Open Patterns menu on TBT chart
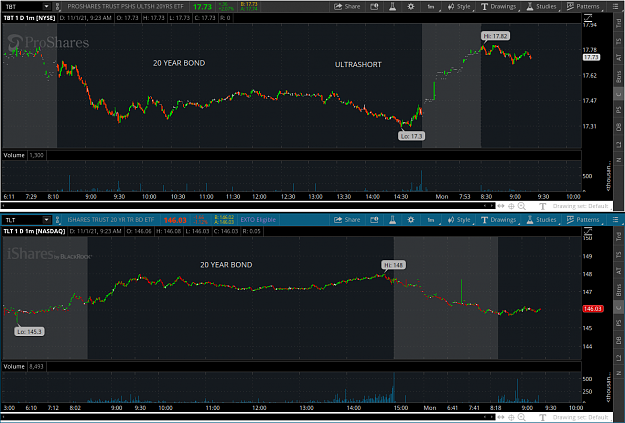This screenshot has height=423, width=625. click(583, 6)
